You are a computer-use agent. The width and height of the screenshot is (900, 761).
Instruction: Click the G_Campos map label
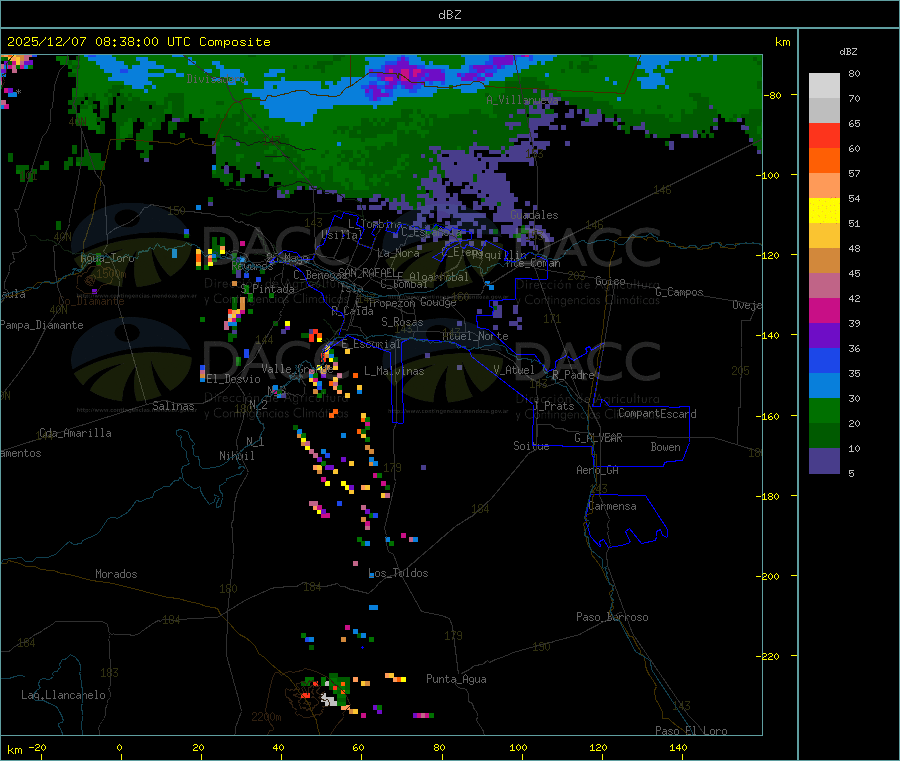[x=679, y=292]
